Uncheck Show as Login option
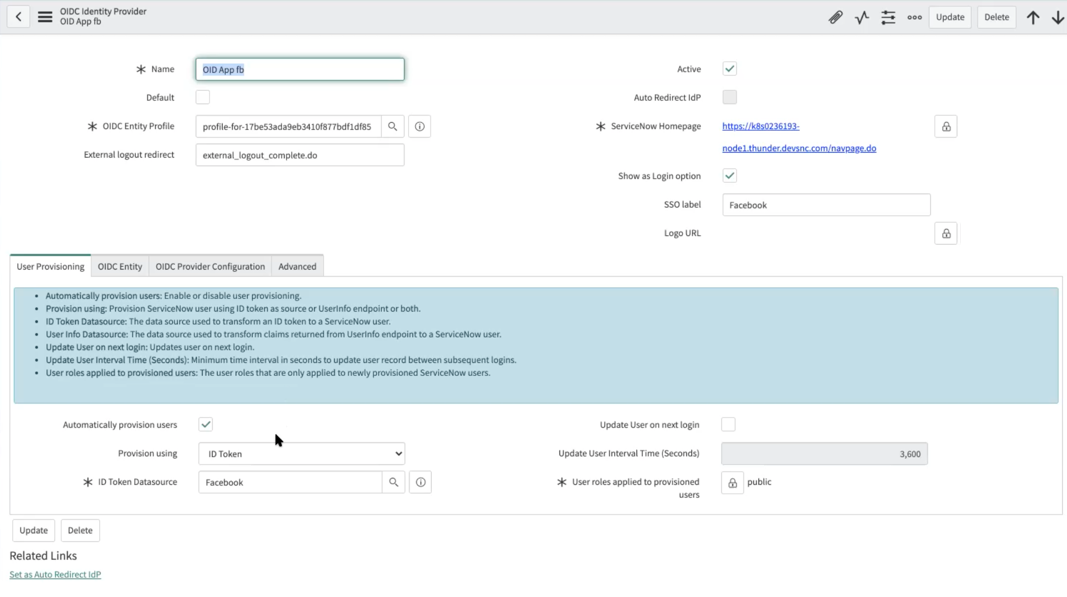This screenshot has width=1067, height=597. click(x=729, y=176)
